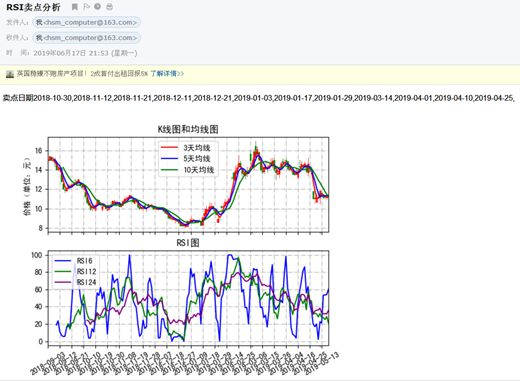Flag this email with the flag icon
520x381 pixels.
(x=86, y=7)
